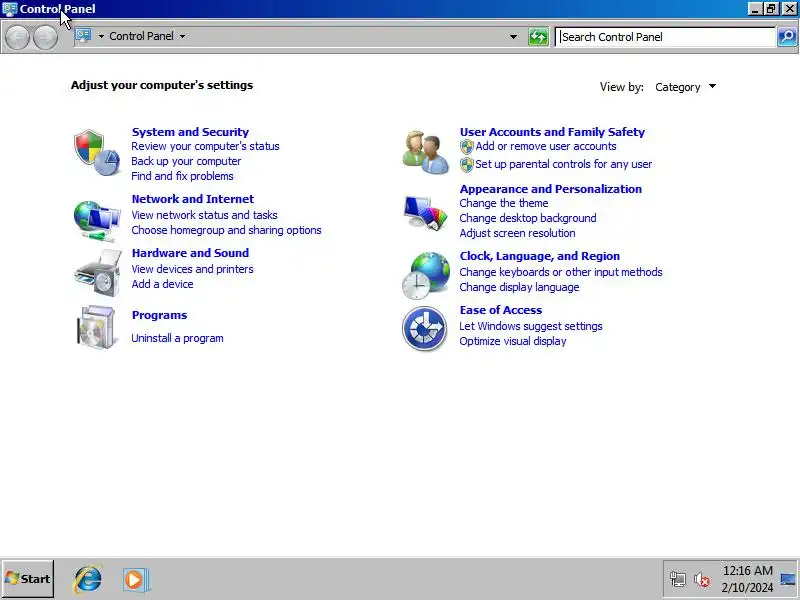Click Change desktop background
800x600 pixels.
click(x=528, y=218)
